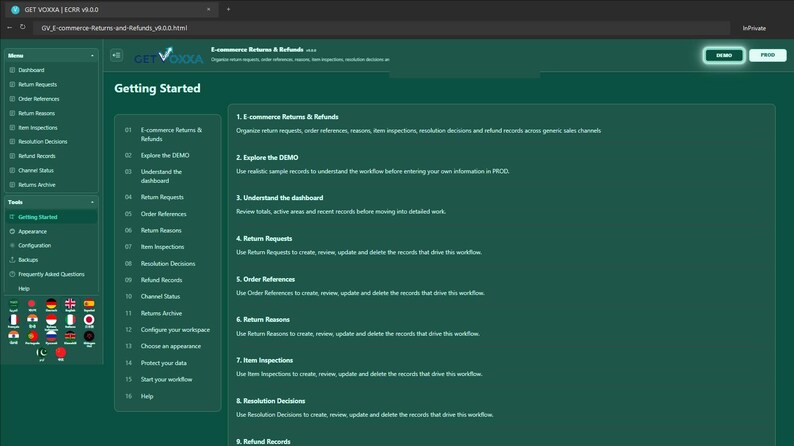Select the Portuguese flag language
The image size is (794, 446).
tap(32, 337)
